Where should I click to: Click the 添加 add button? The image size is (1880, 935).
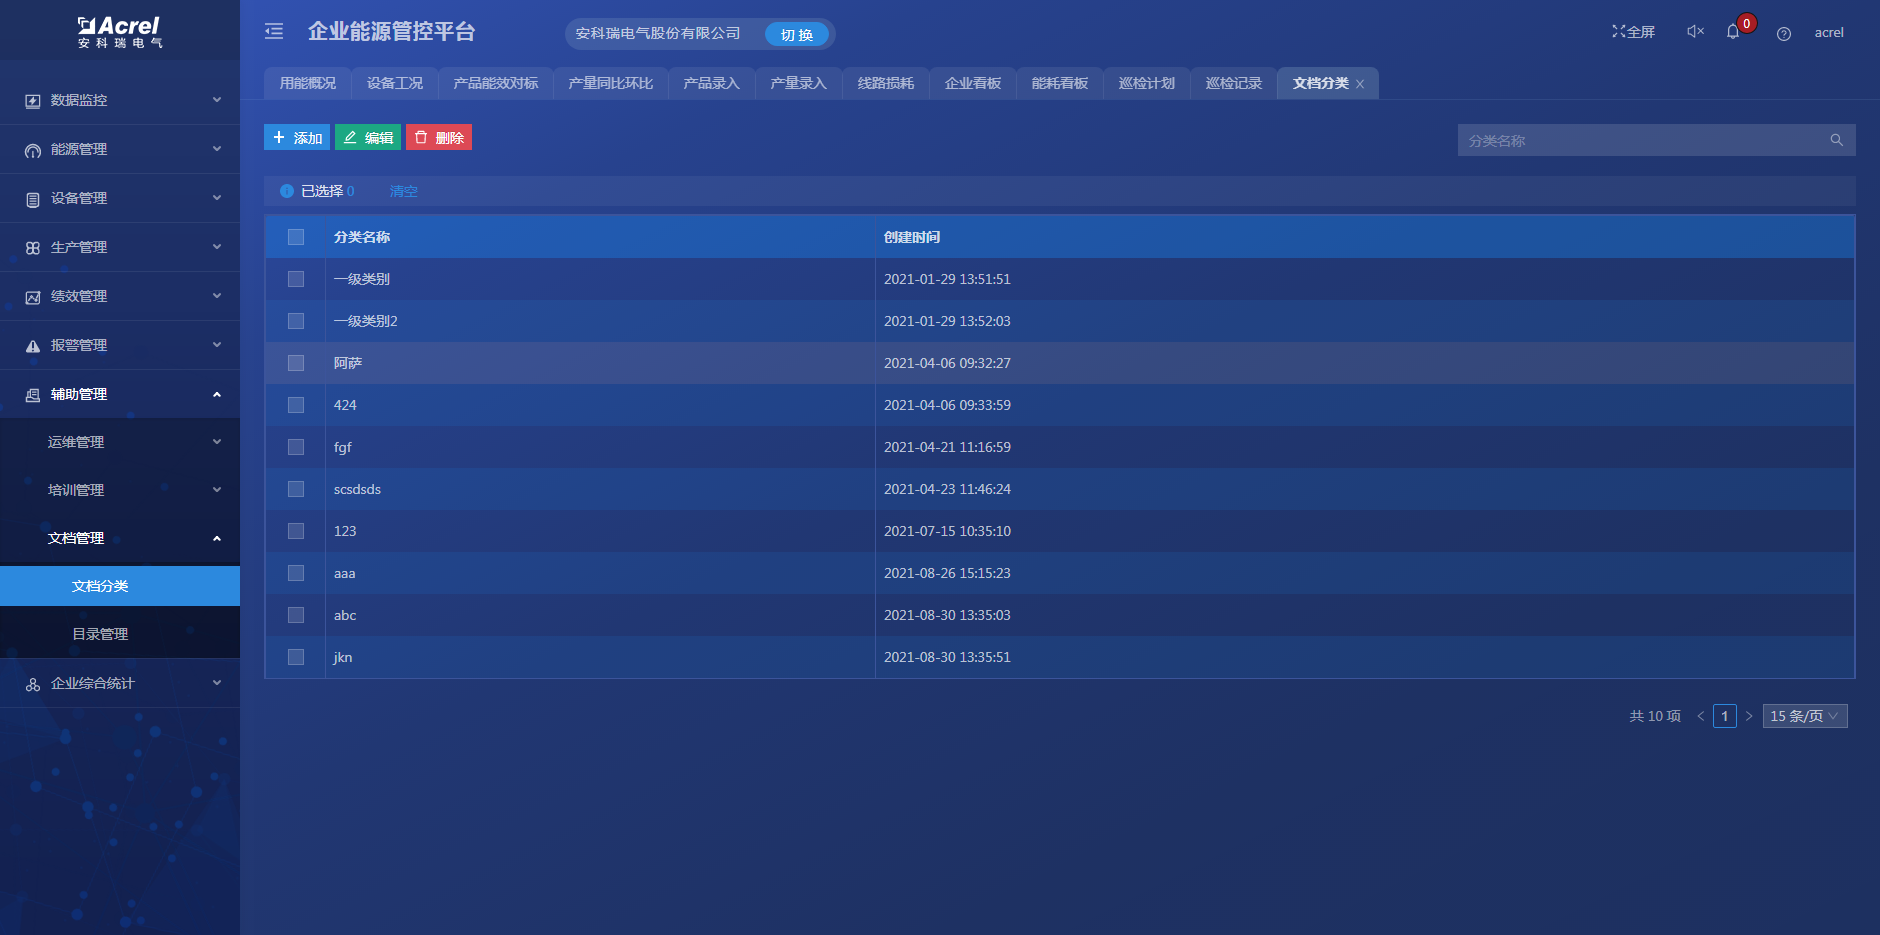tap(297, 138)
